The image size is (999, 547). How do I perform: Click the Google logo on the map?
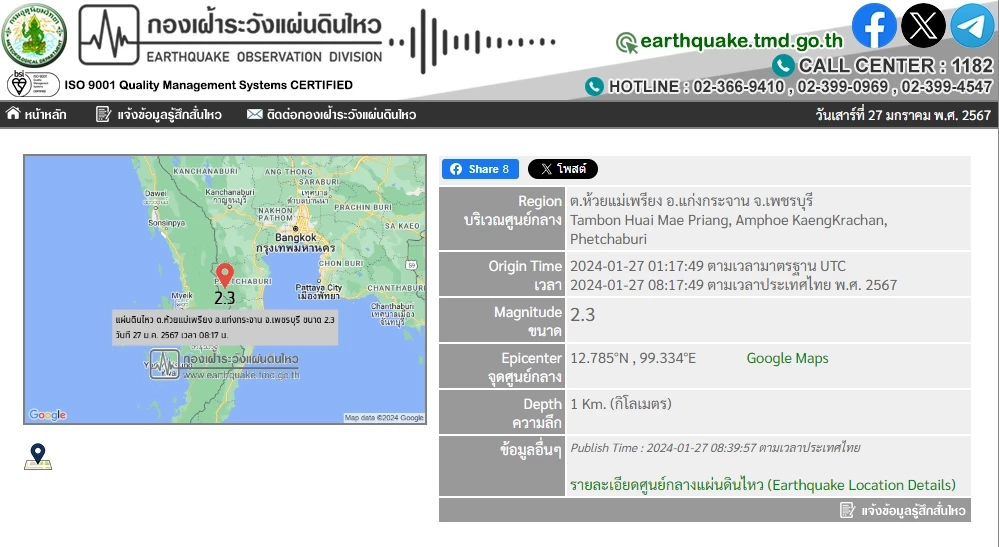click(x=47, y=415)
